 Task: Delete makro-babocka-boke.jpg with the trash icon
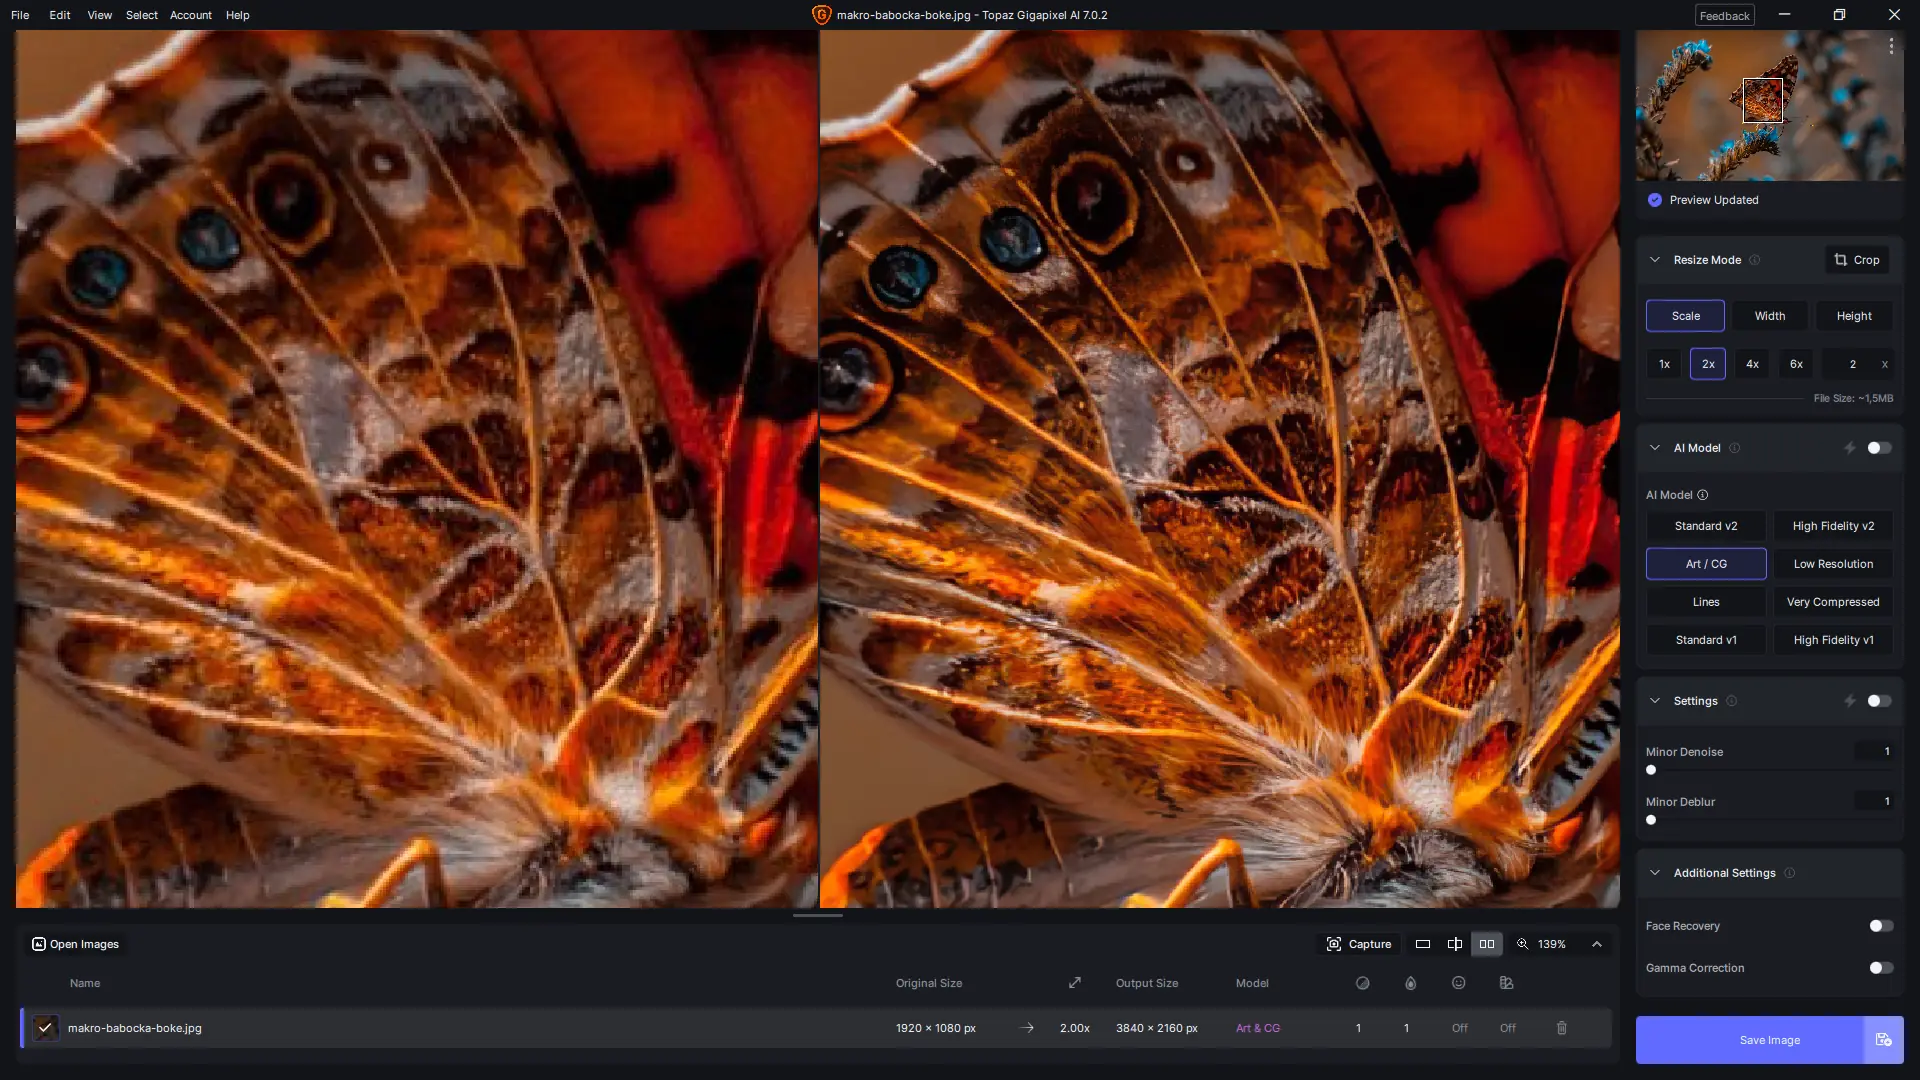[1562, 1028]
